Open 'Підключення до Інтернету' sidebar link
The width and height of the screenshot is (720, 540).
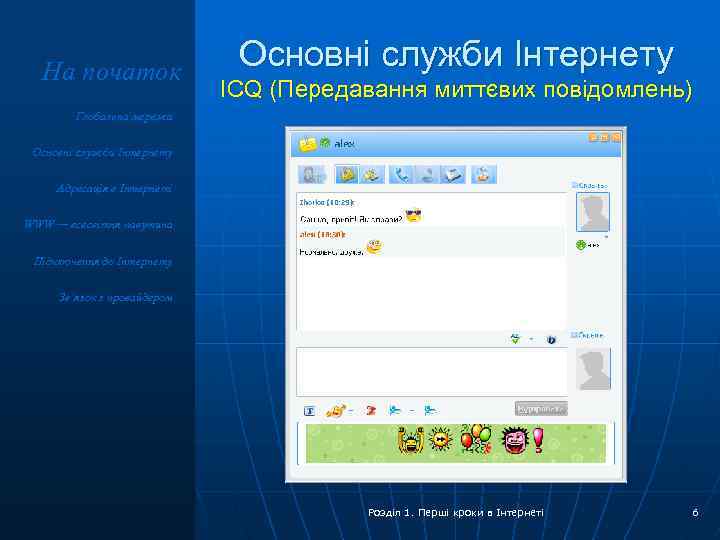pyautogui.click(x=103, y=262)
